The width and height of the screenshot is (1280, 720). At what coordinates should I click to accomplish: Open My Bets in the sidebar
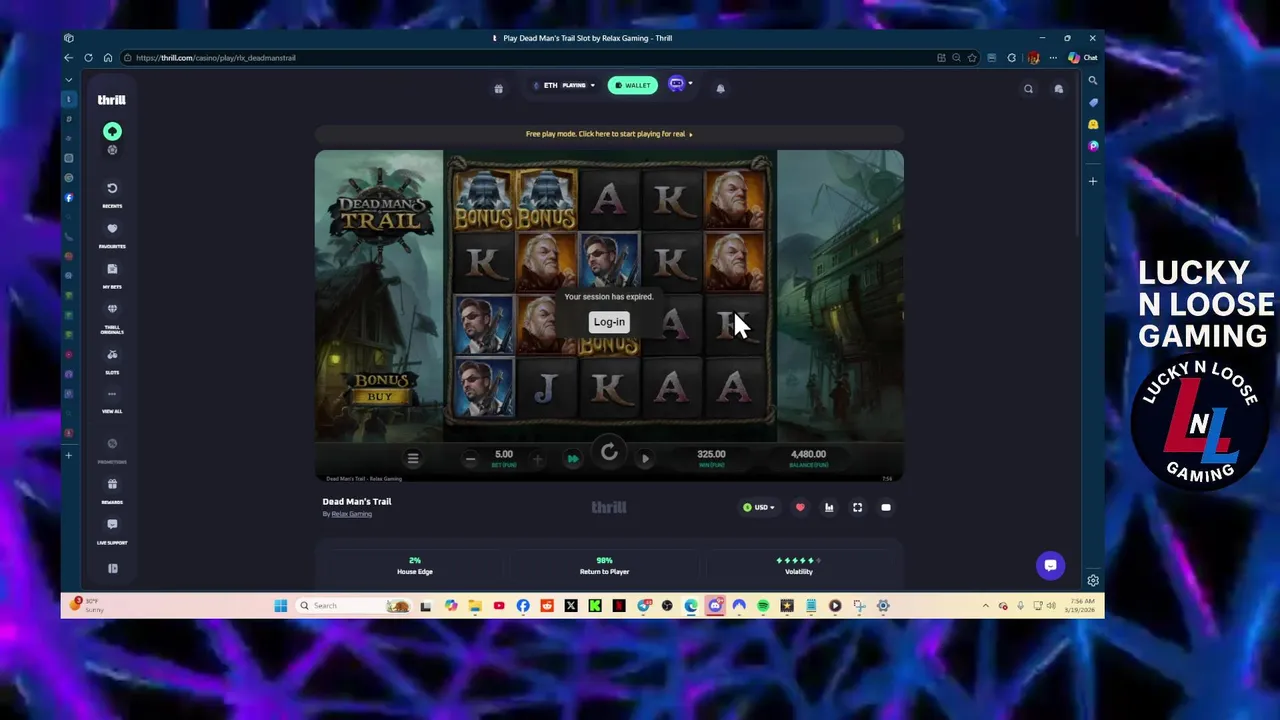[112, 273]
